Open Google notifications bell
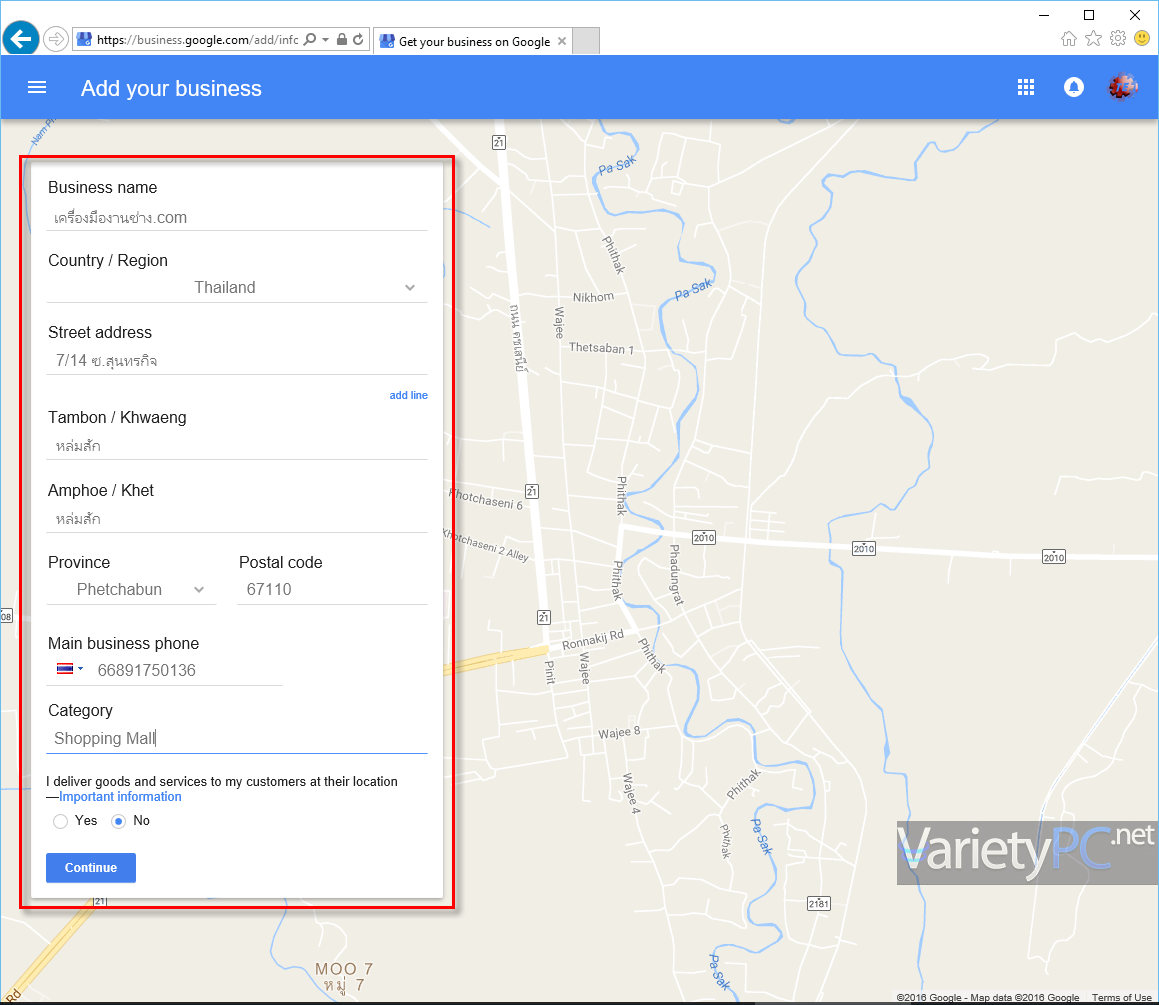The width and height of the screenshot is (1159, 1005). point(1073,87)
